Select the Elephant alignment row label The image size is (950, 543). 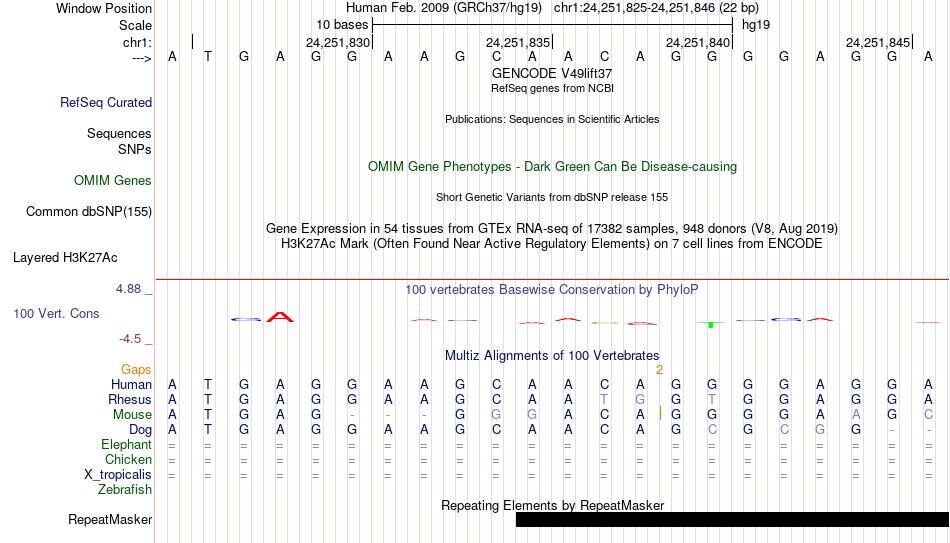pos(127,445)
